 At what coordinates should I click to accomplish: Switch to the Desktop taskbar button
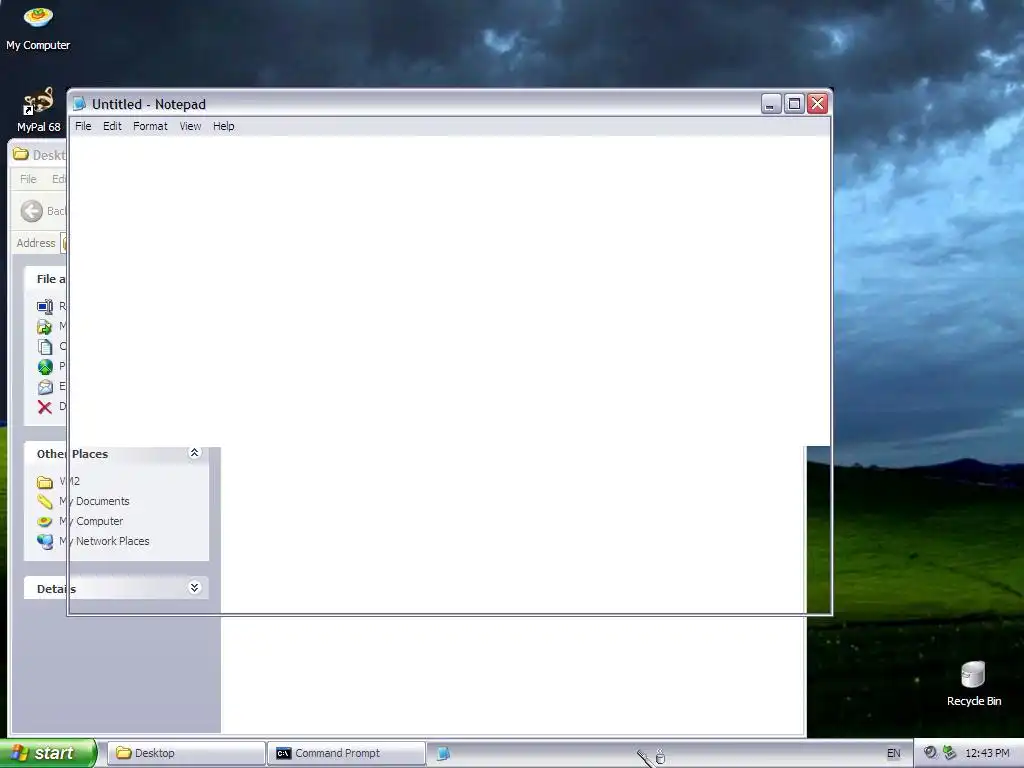tap(185, 753)
